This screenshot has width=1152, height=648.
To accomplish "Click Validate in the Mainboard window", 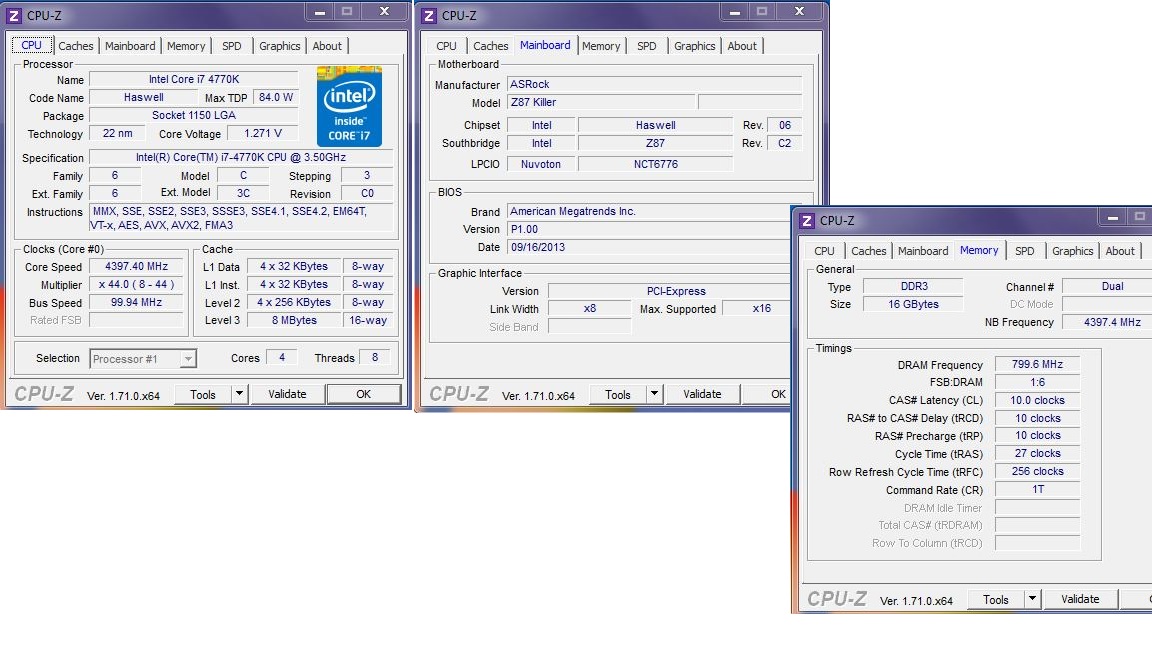I will (702, 394).
